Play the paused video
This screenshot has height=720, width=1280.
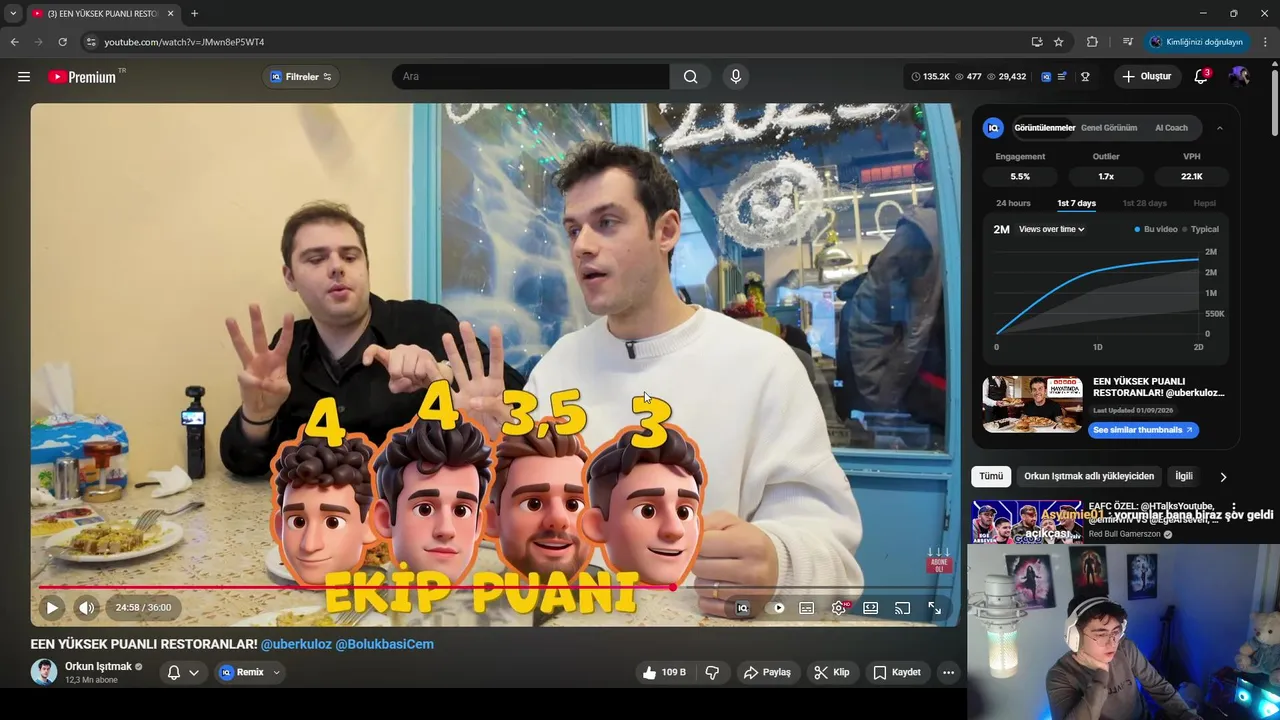click(x=52, y=607)
